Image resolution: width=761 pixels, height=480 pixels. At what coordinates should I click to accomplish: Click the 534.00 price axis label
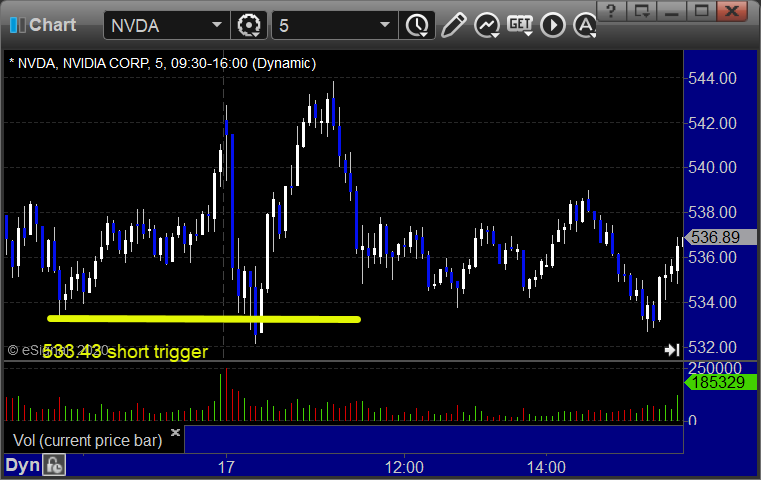pos(712,302)
